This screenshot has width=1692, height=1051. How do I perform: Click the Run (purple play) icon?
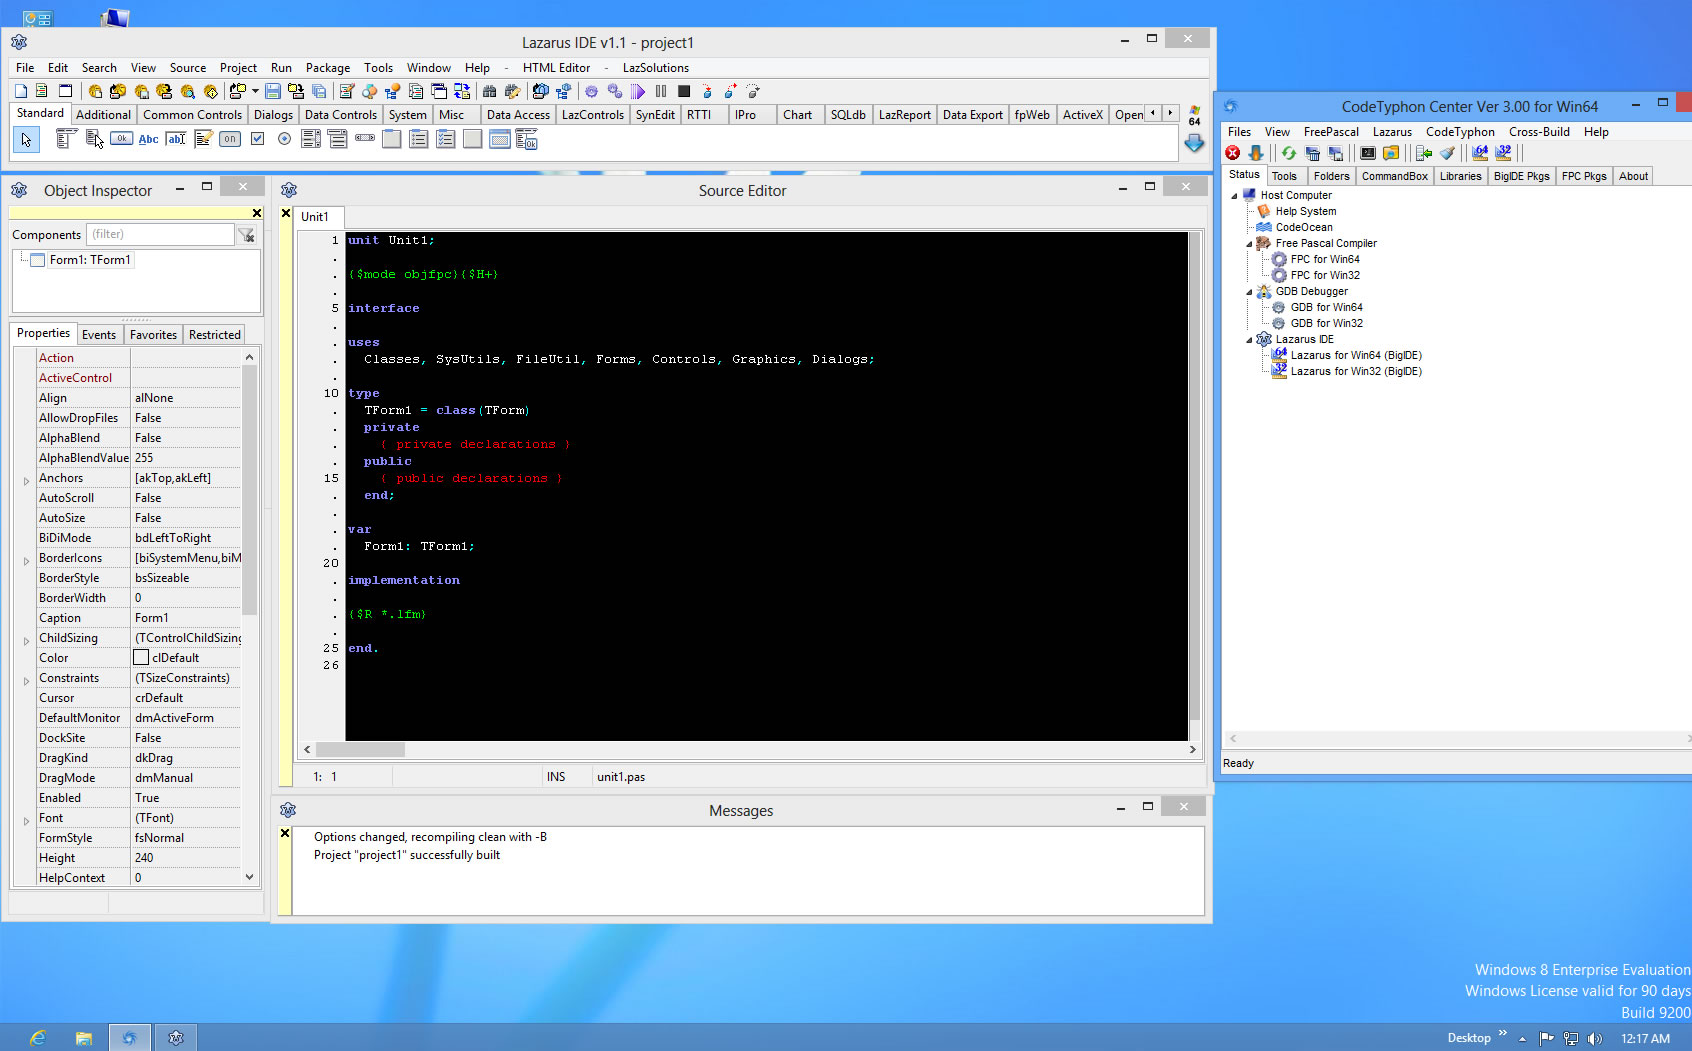[638, 91]
